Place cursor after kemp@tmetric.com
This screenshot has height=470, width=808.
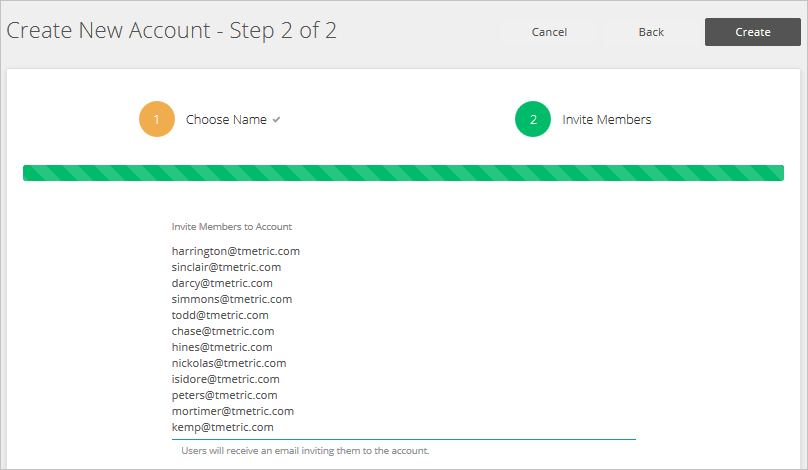click(x=274, y=427)
